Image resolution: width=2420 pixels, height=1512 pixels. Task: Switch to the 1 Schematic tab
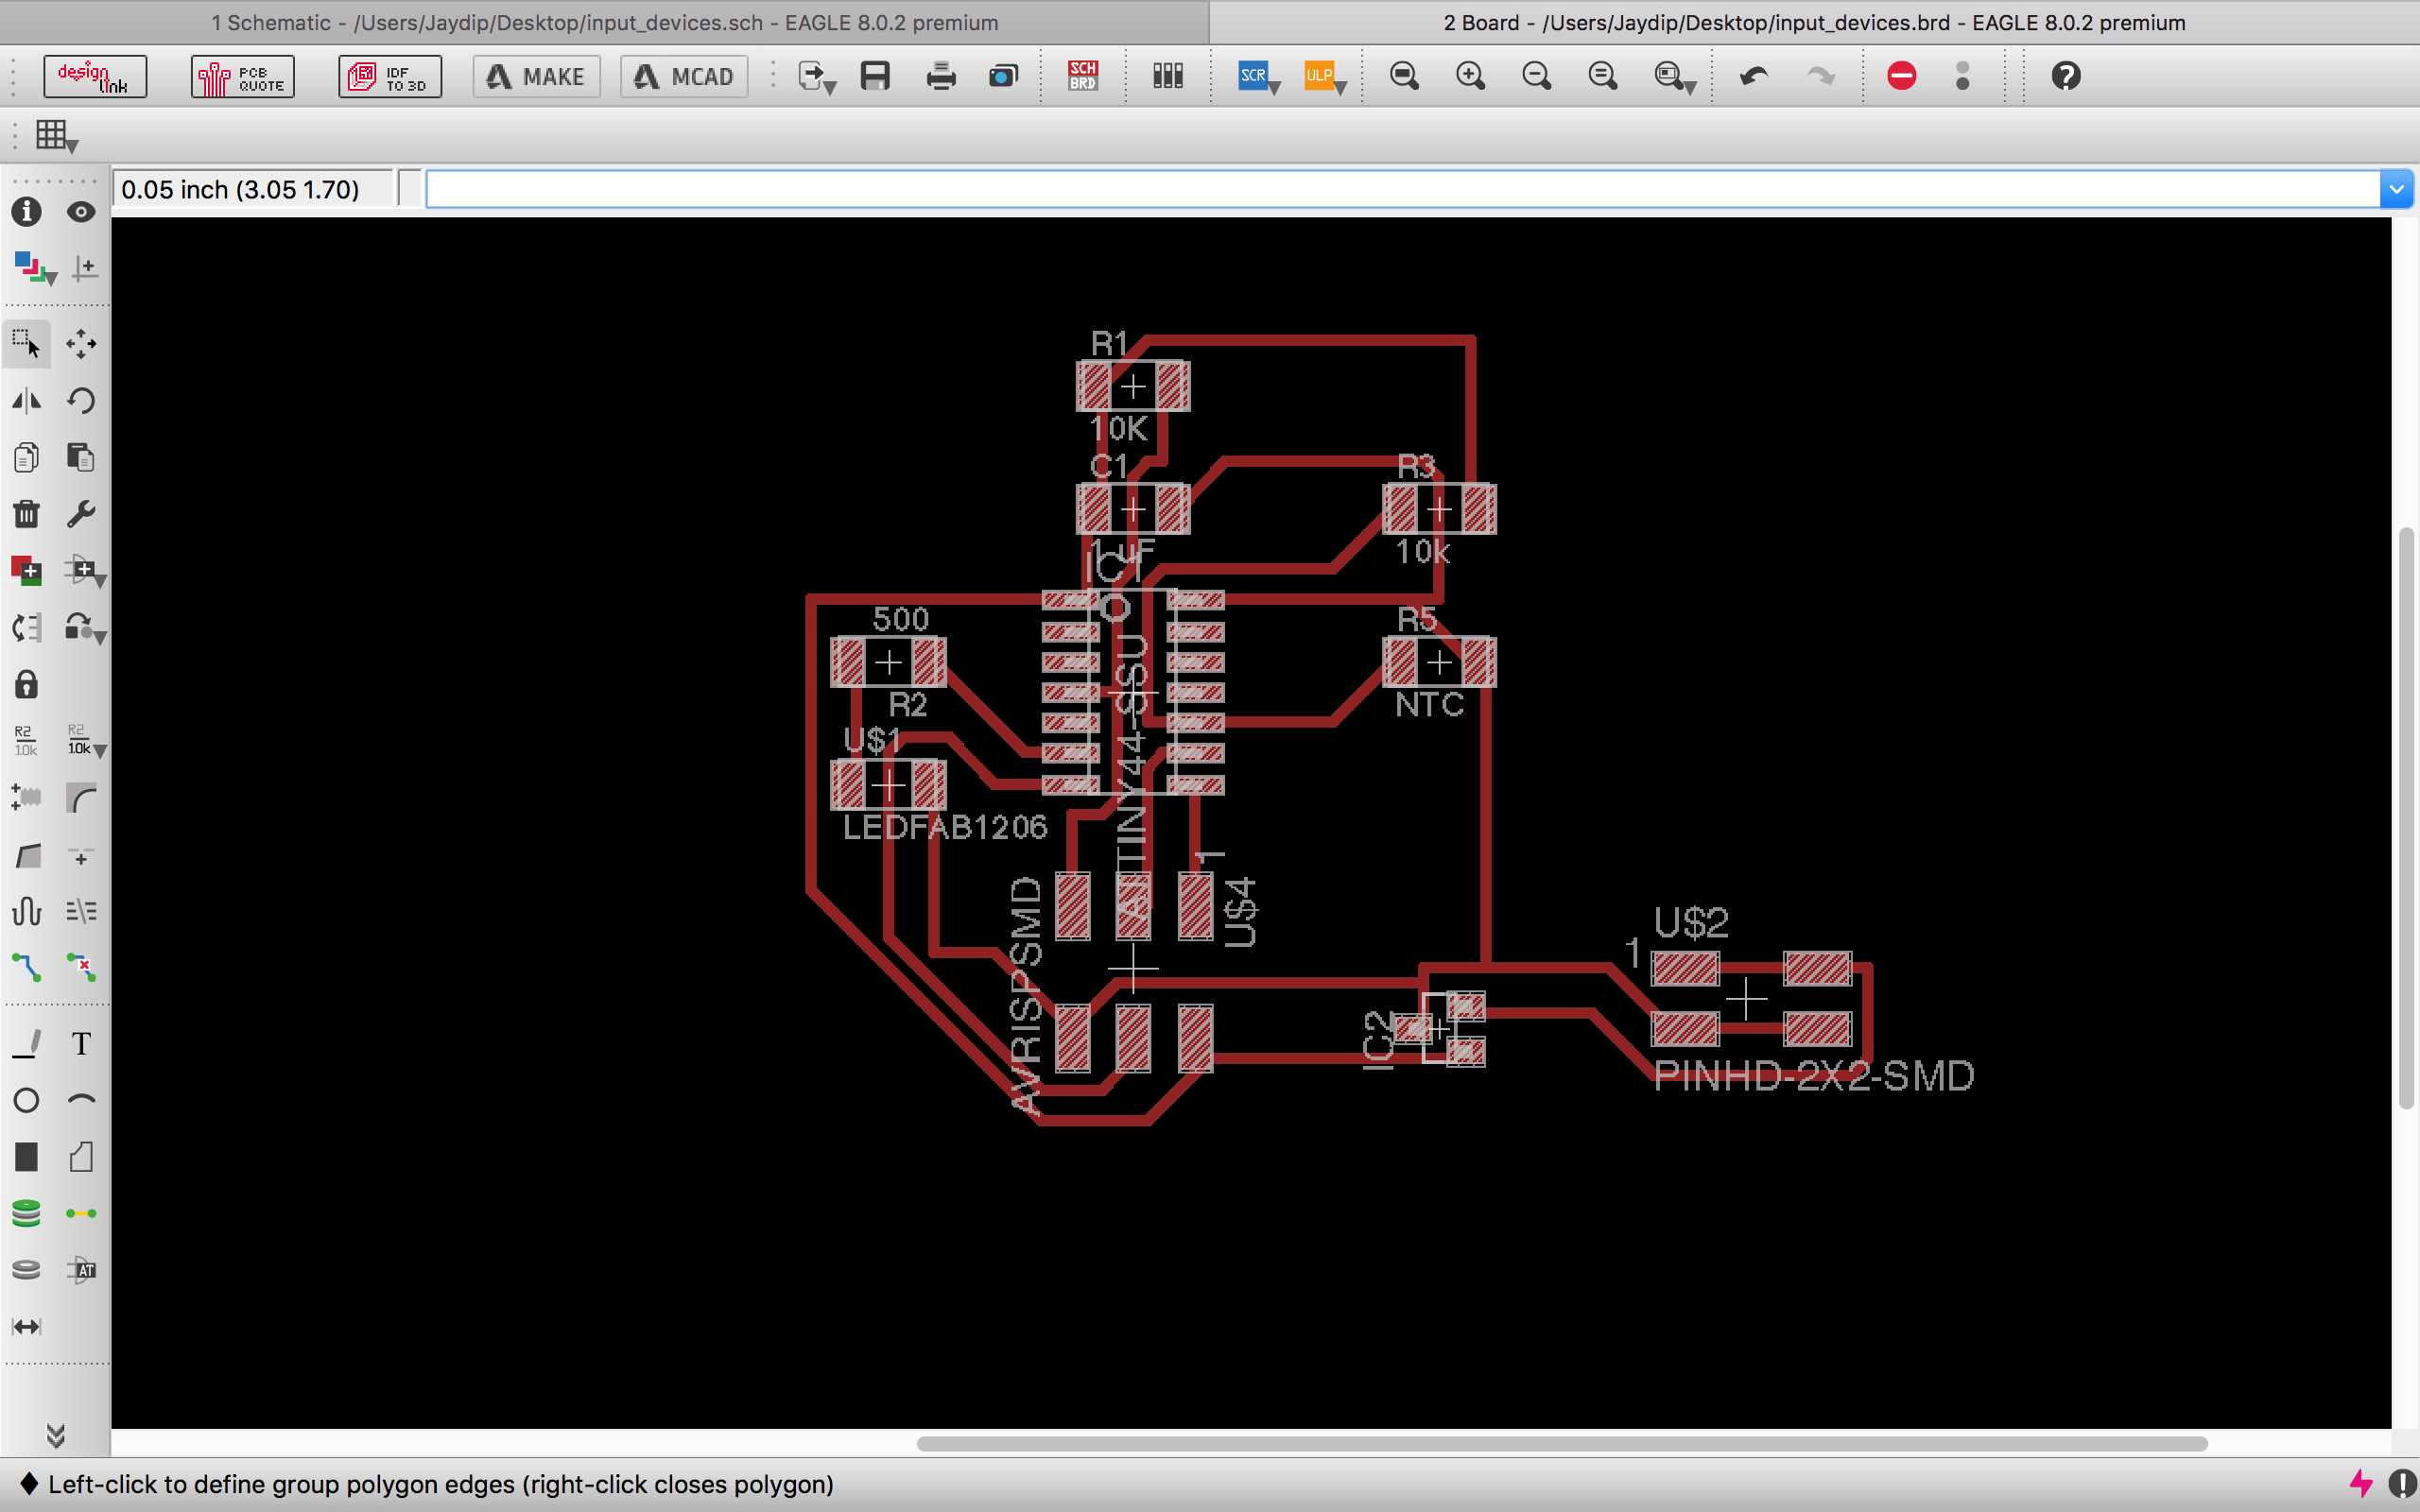pos(604,22)
